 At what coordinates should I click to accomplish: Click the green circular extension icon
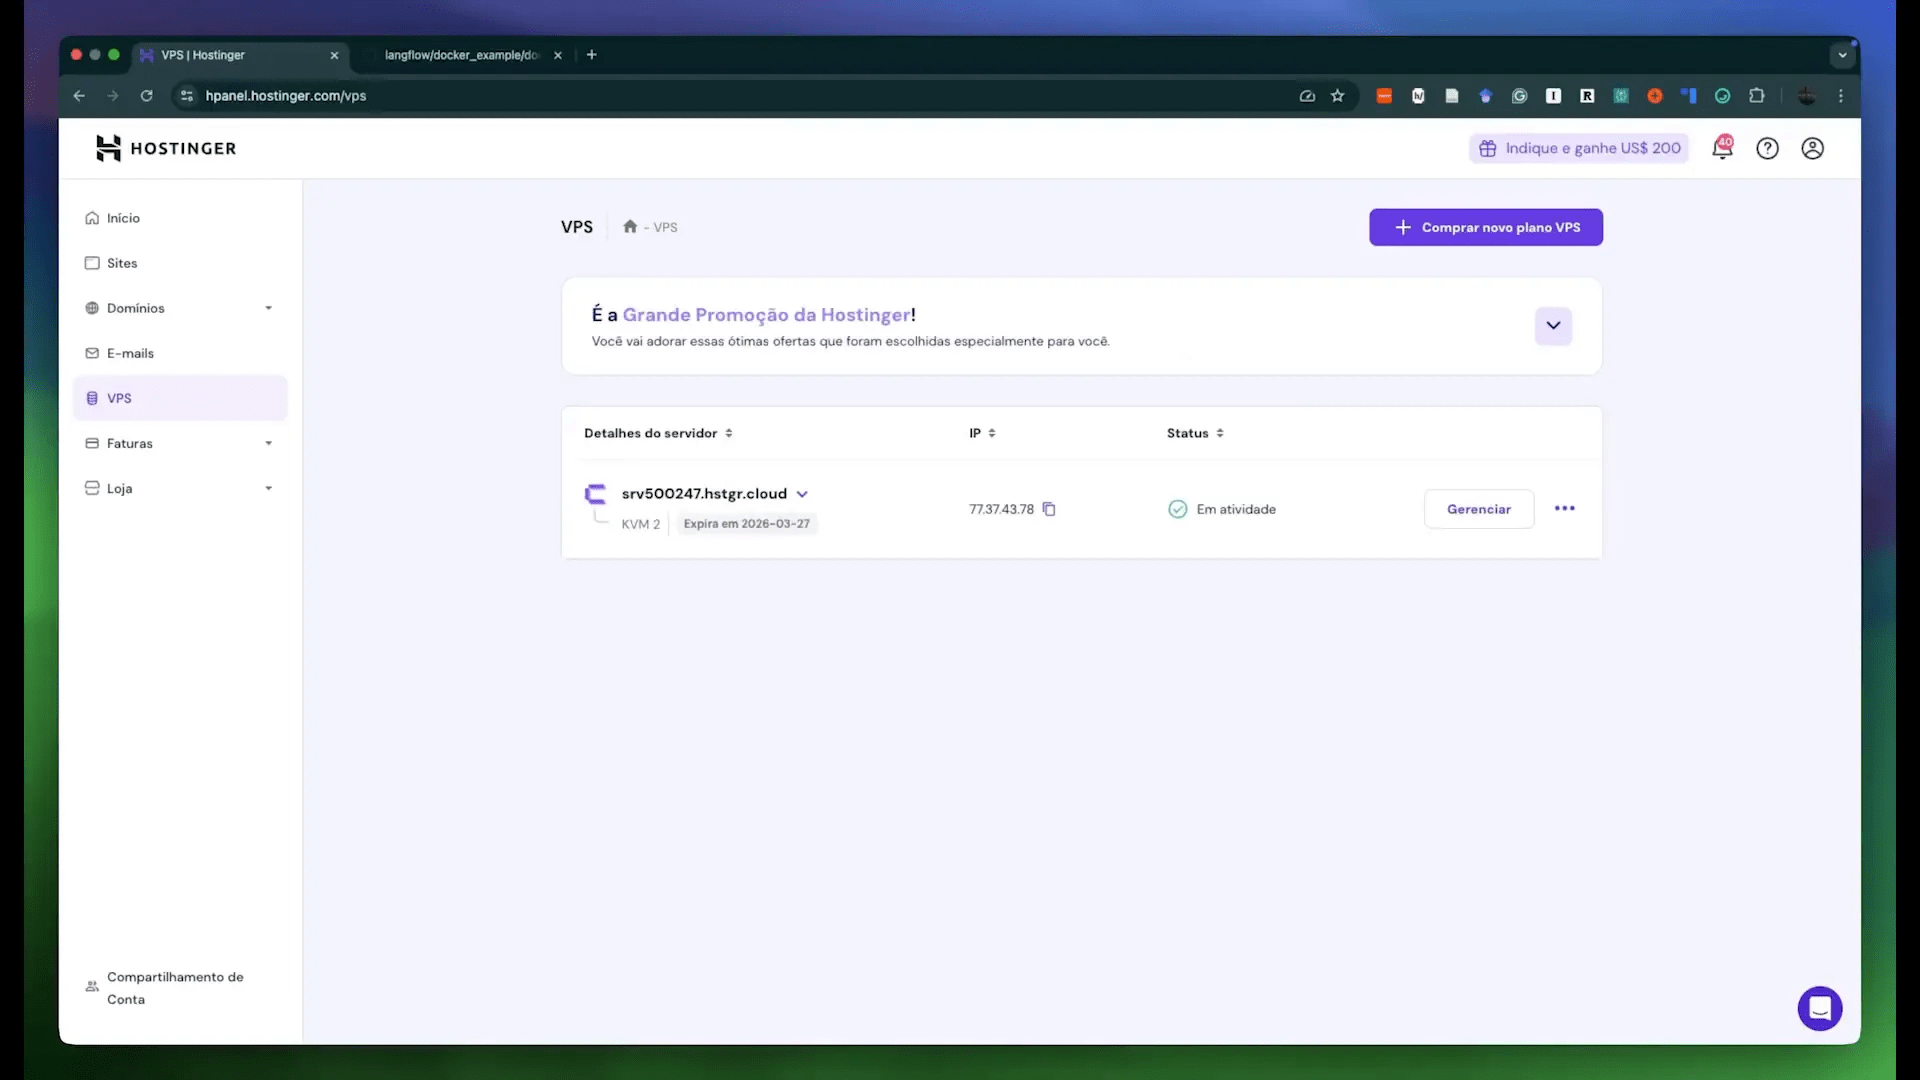pyautogui.click(x=1723, y=96)
